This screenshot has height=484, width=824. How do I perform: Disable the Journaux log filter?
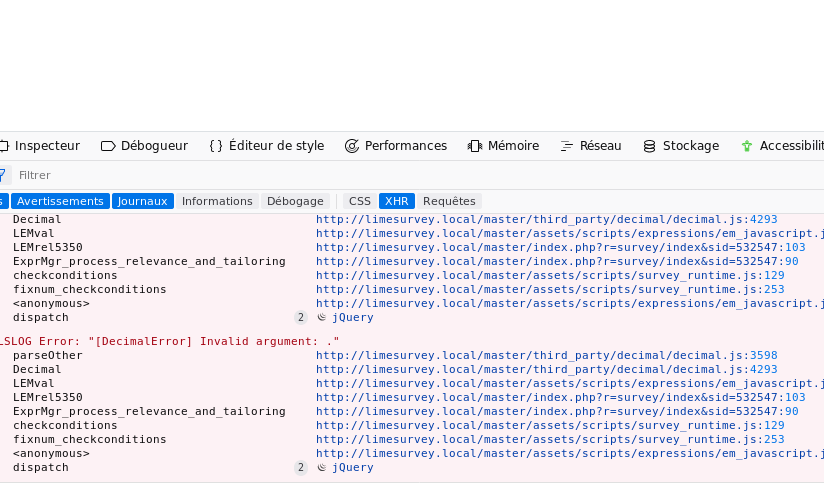pos(142,201)
